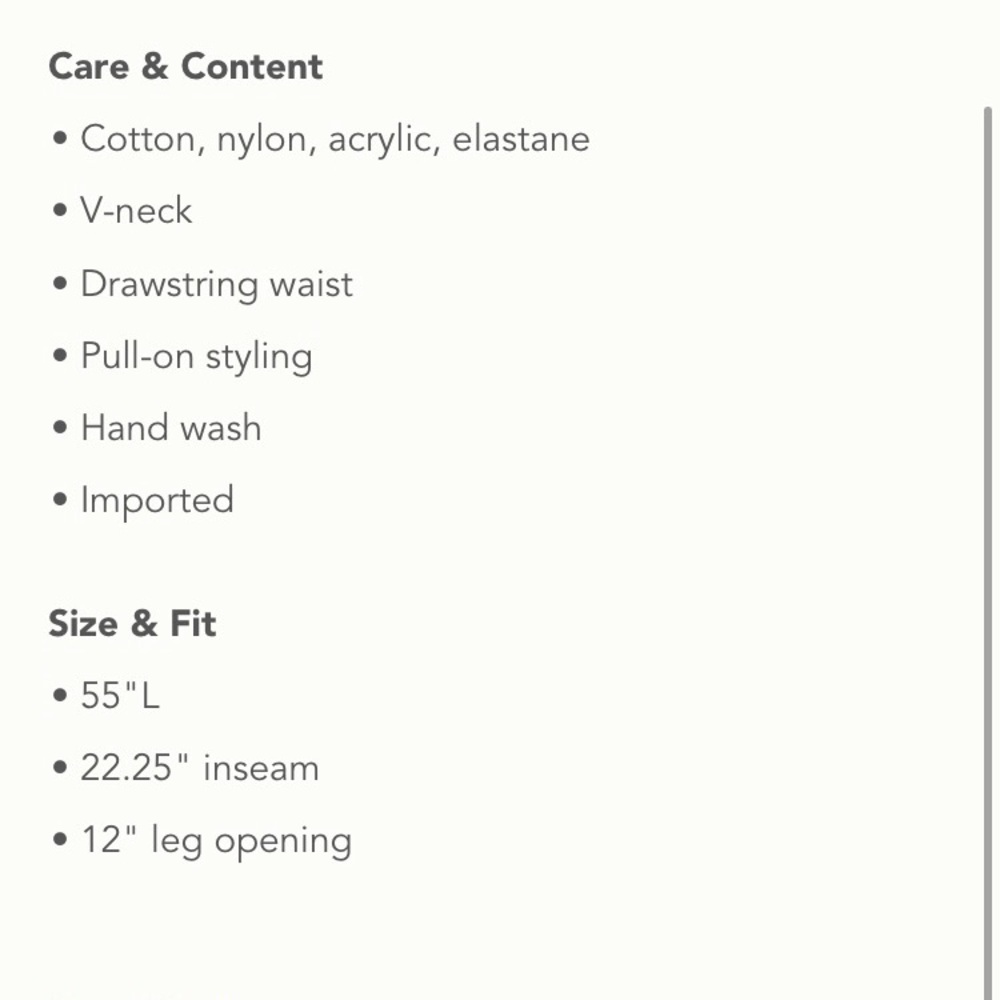Select the Drawstring waist text
The width and height of the screenshot is (1000, 1000).
click(216, 284)
